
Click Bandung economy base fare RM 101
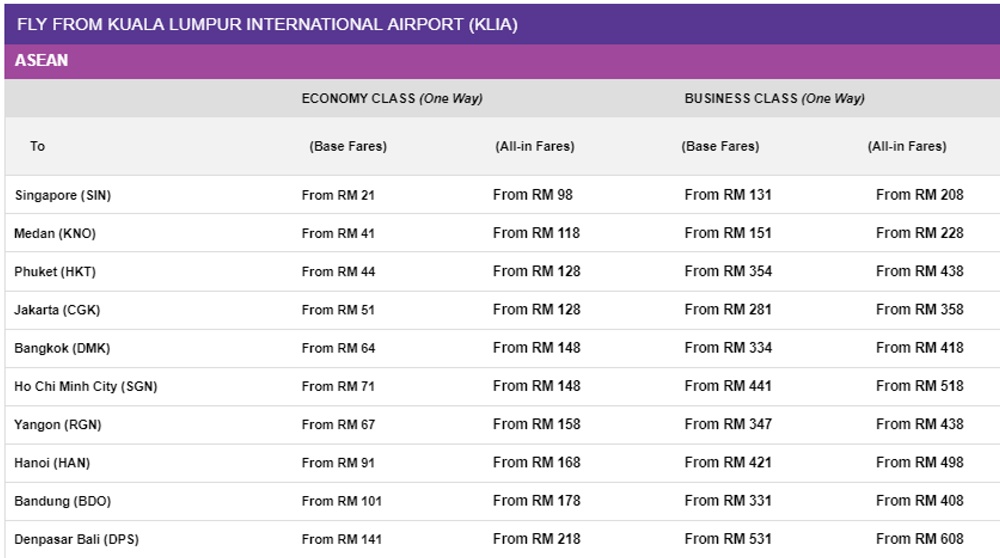(x=341, y=501)
